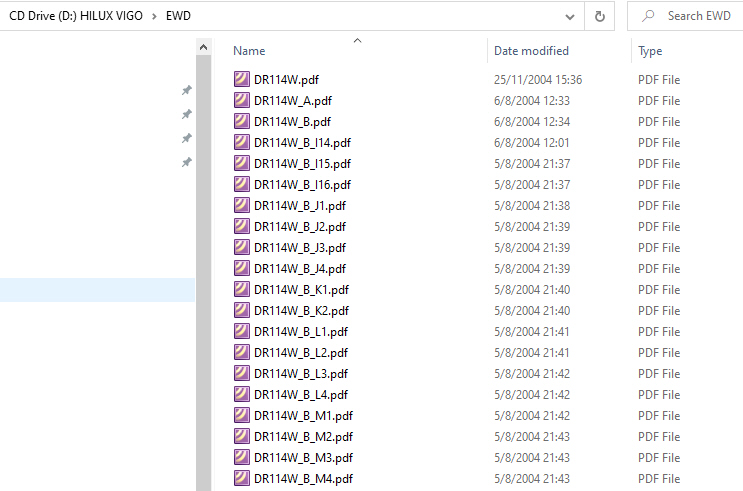
Task: Click date 6/8/2004 12:01 of DR114W_B_I14.pdf
Action: tap(531, 143)
